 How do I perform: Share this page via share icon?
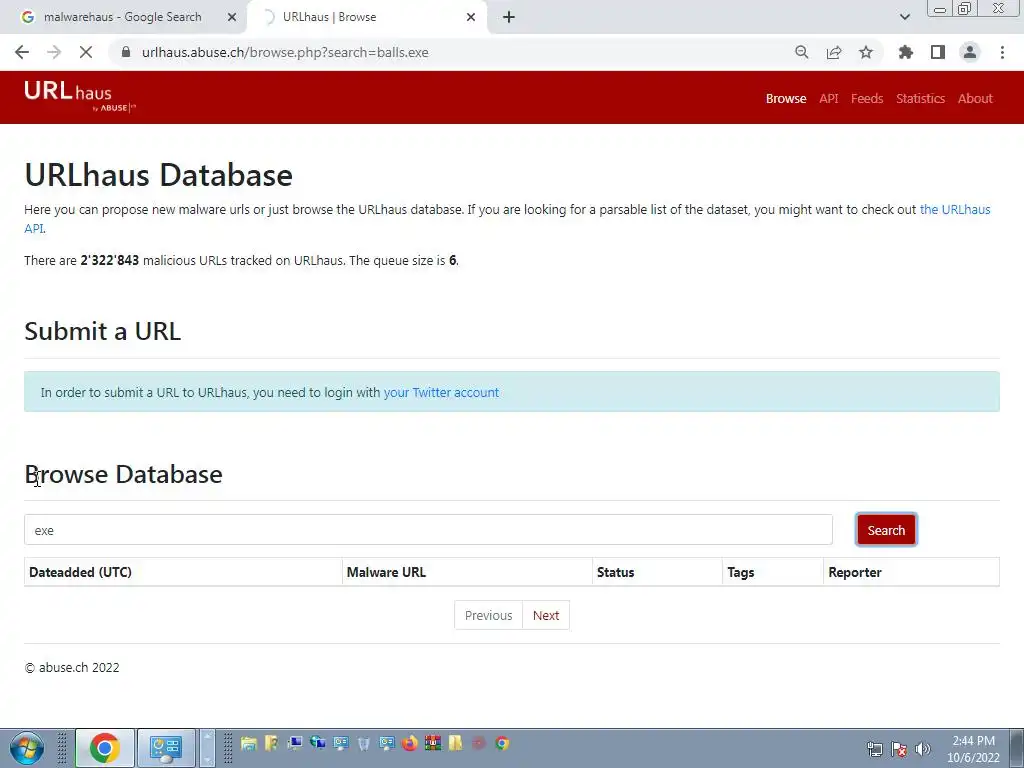coord(834,52)
